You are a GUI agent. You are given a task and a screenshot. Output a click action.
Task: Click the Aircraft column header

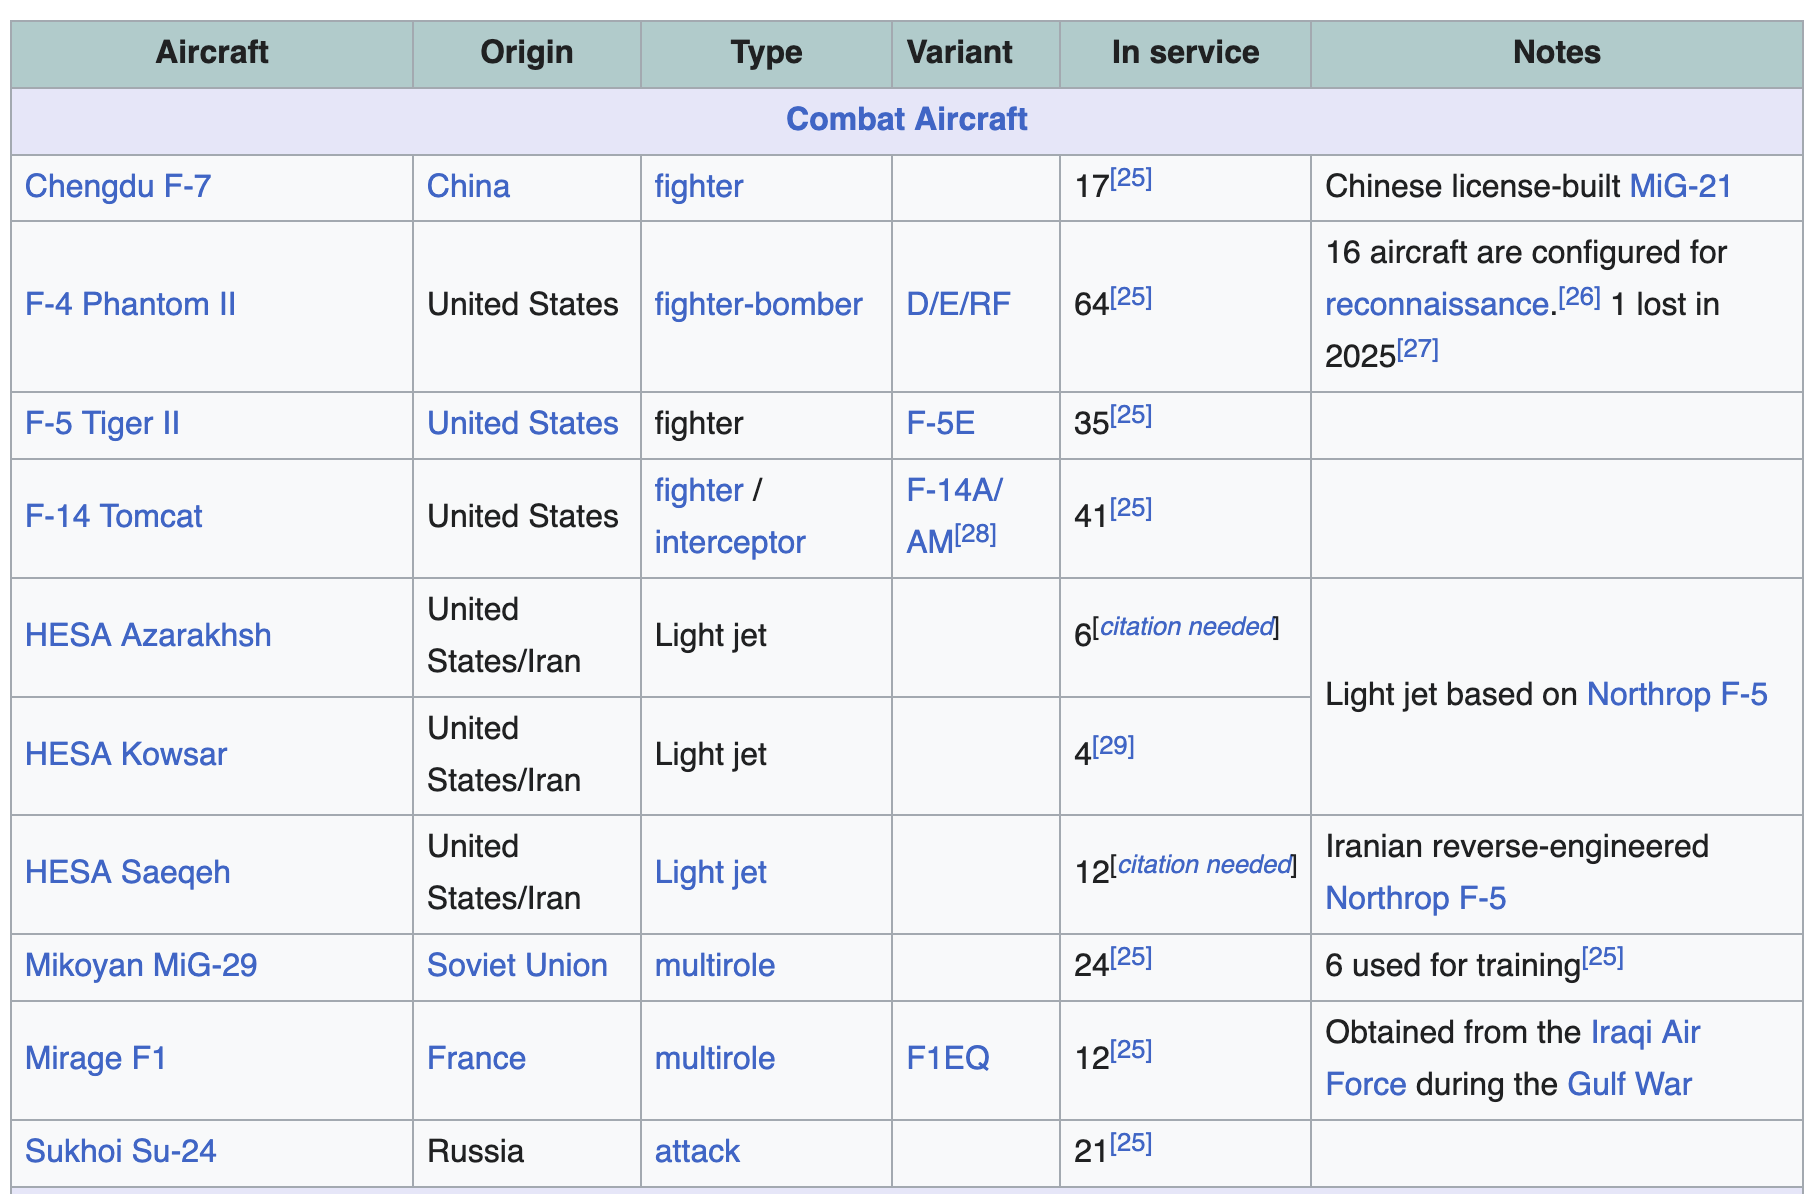pos(212,52)
